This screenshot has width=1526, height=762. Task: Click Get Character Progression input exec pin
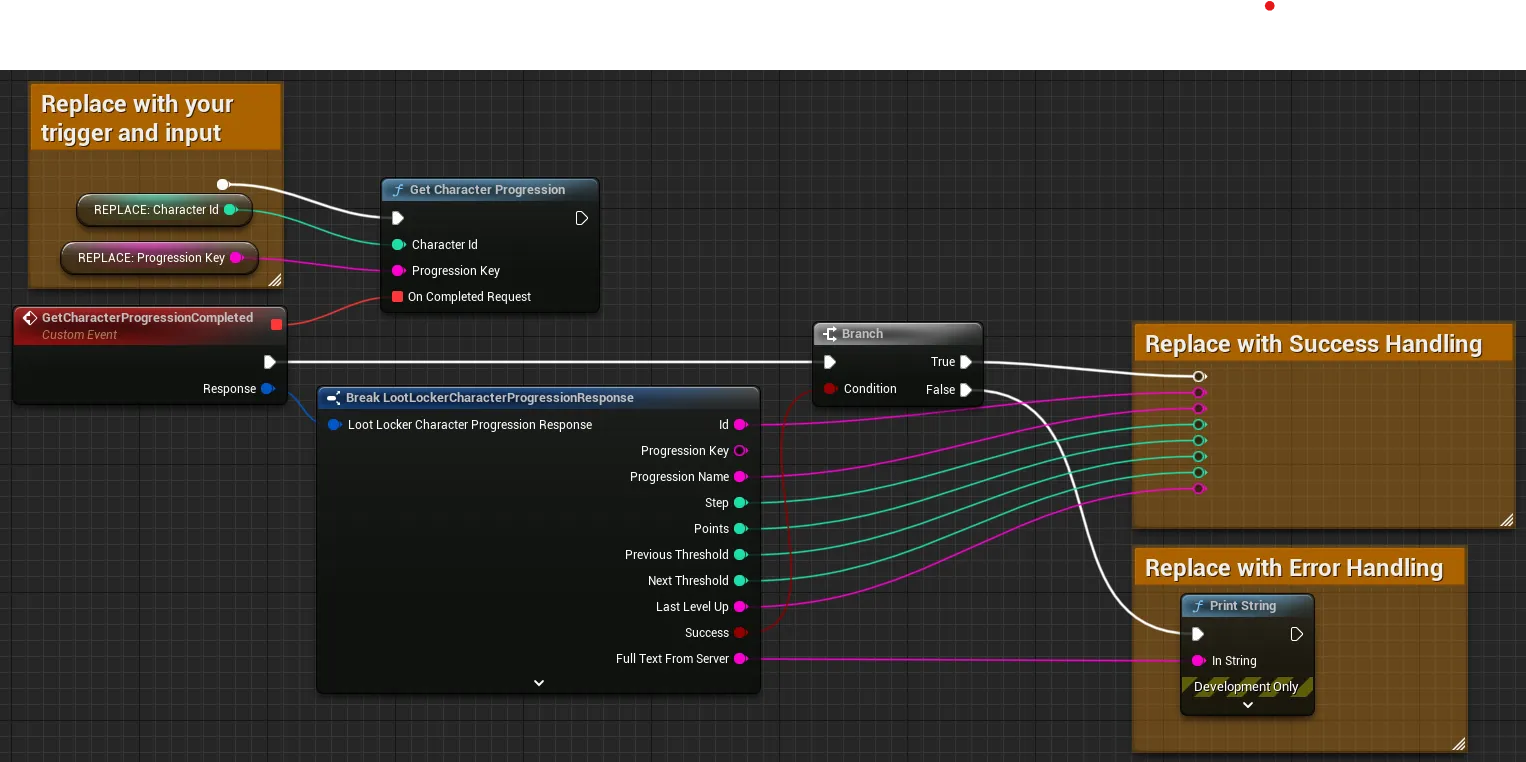pyautogui.click(x=398, y=218)
